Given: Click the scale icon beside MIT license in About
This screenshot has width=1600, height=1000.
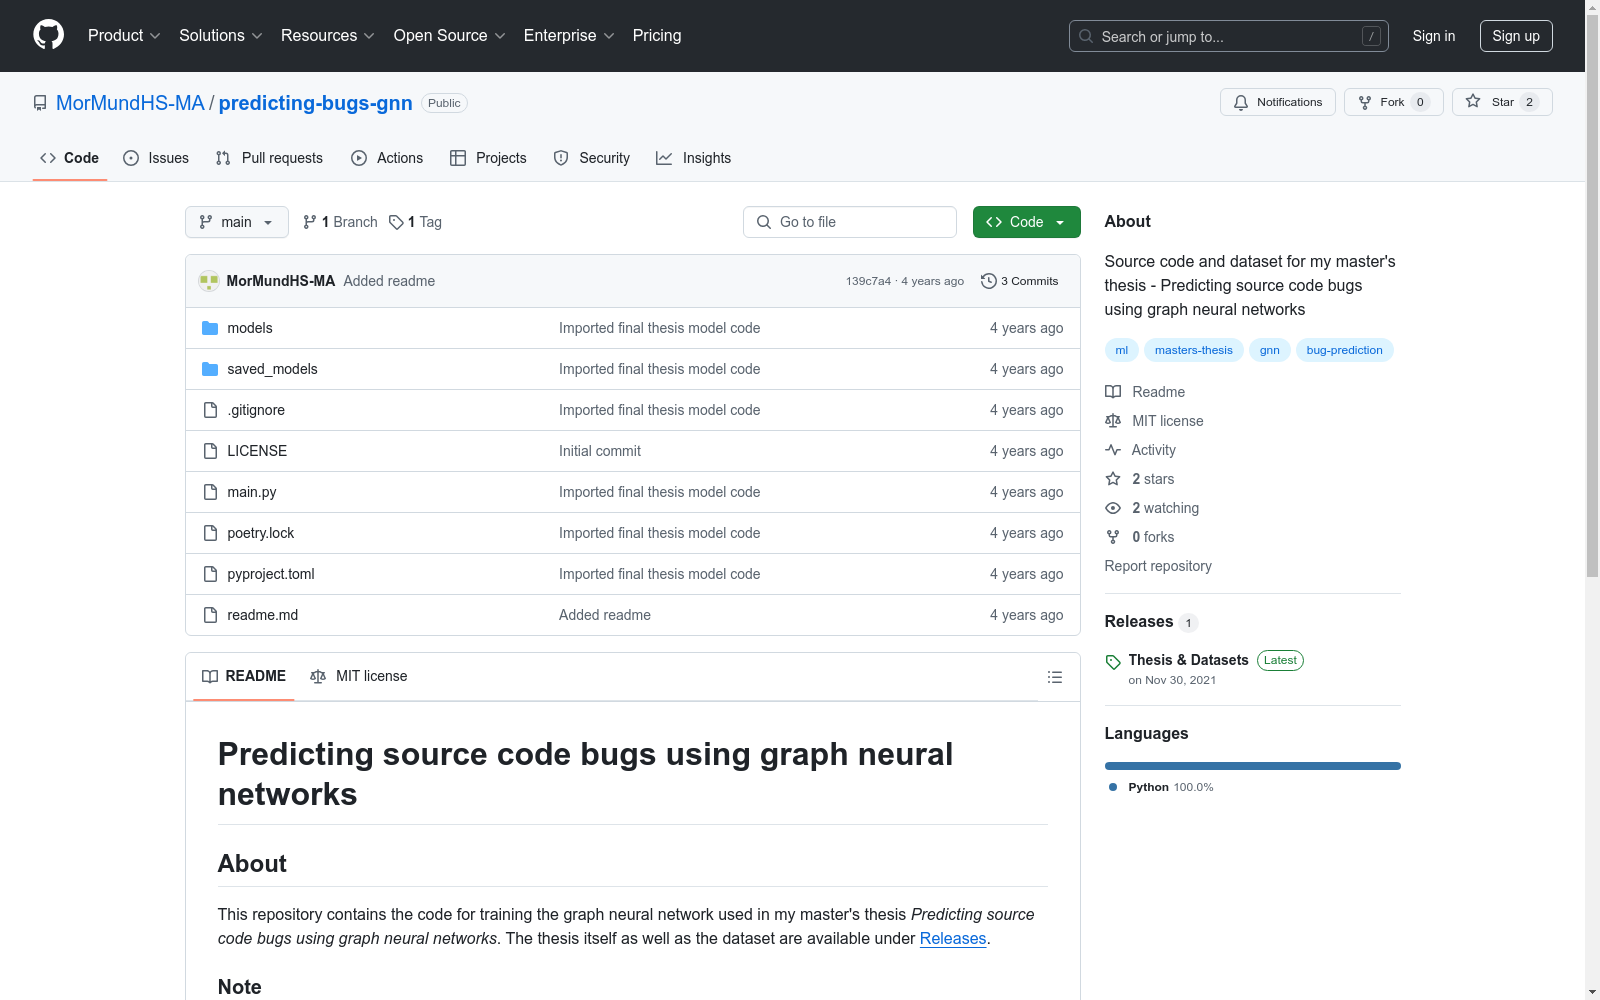Looking at the screenshot, I should click(x=1113, y=421).
